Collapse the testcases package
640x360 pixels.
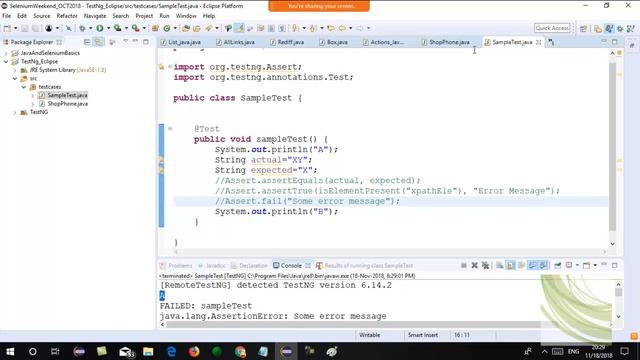[x=24, y=87]
